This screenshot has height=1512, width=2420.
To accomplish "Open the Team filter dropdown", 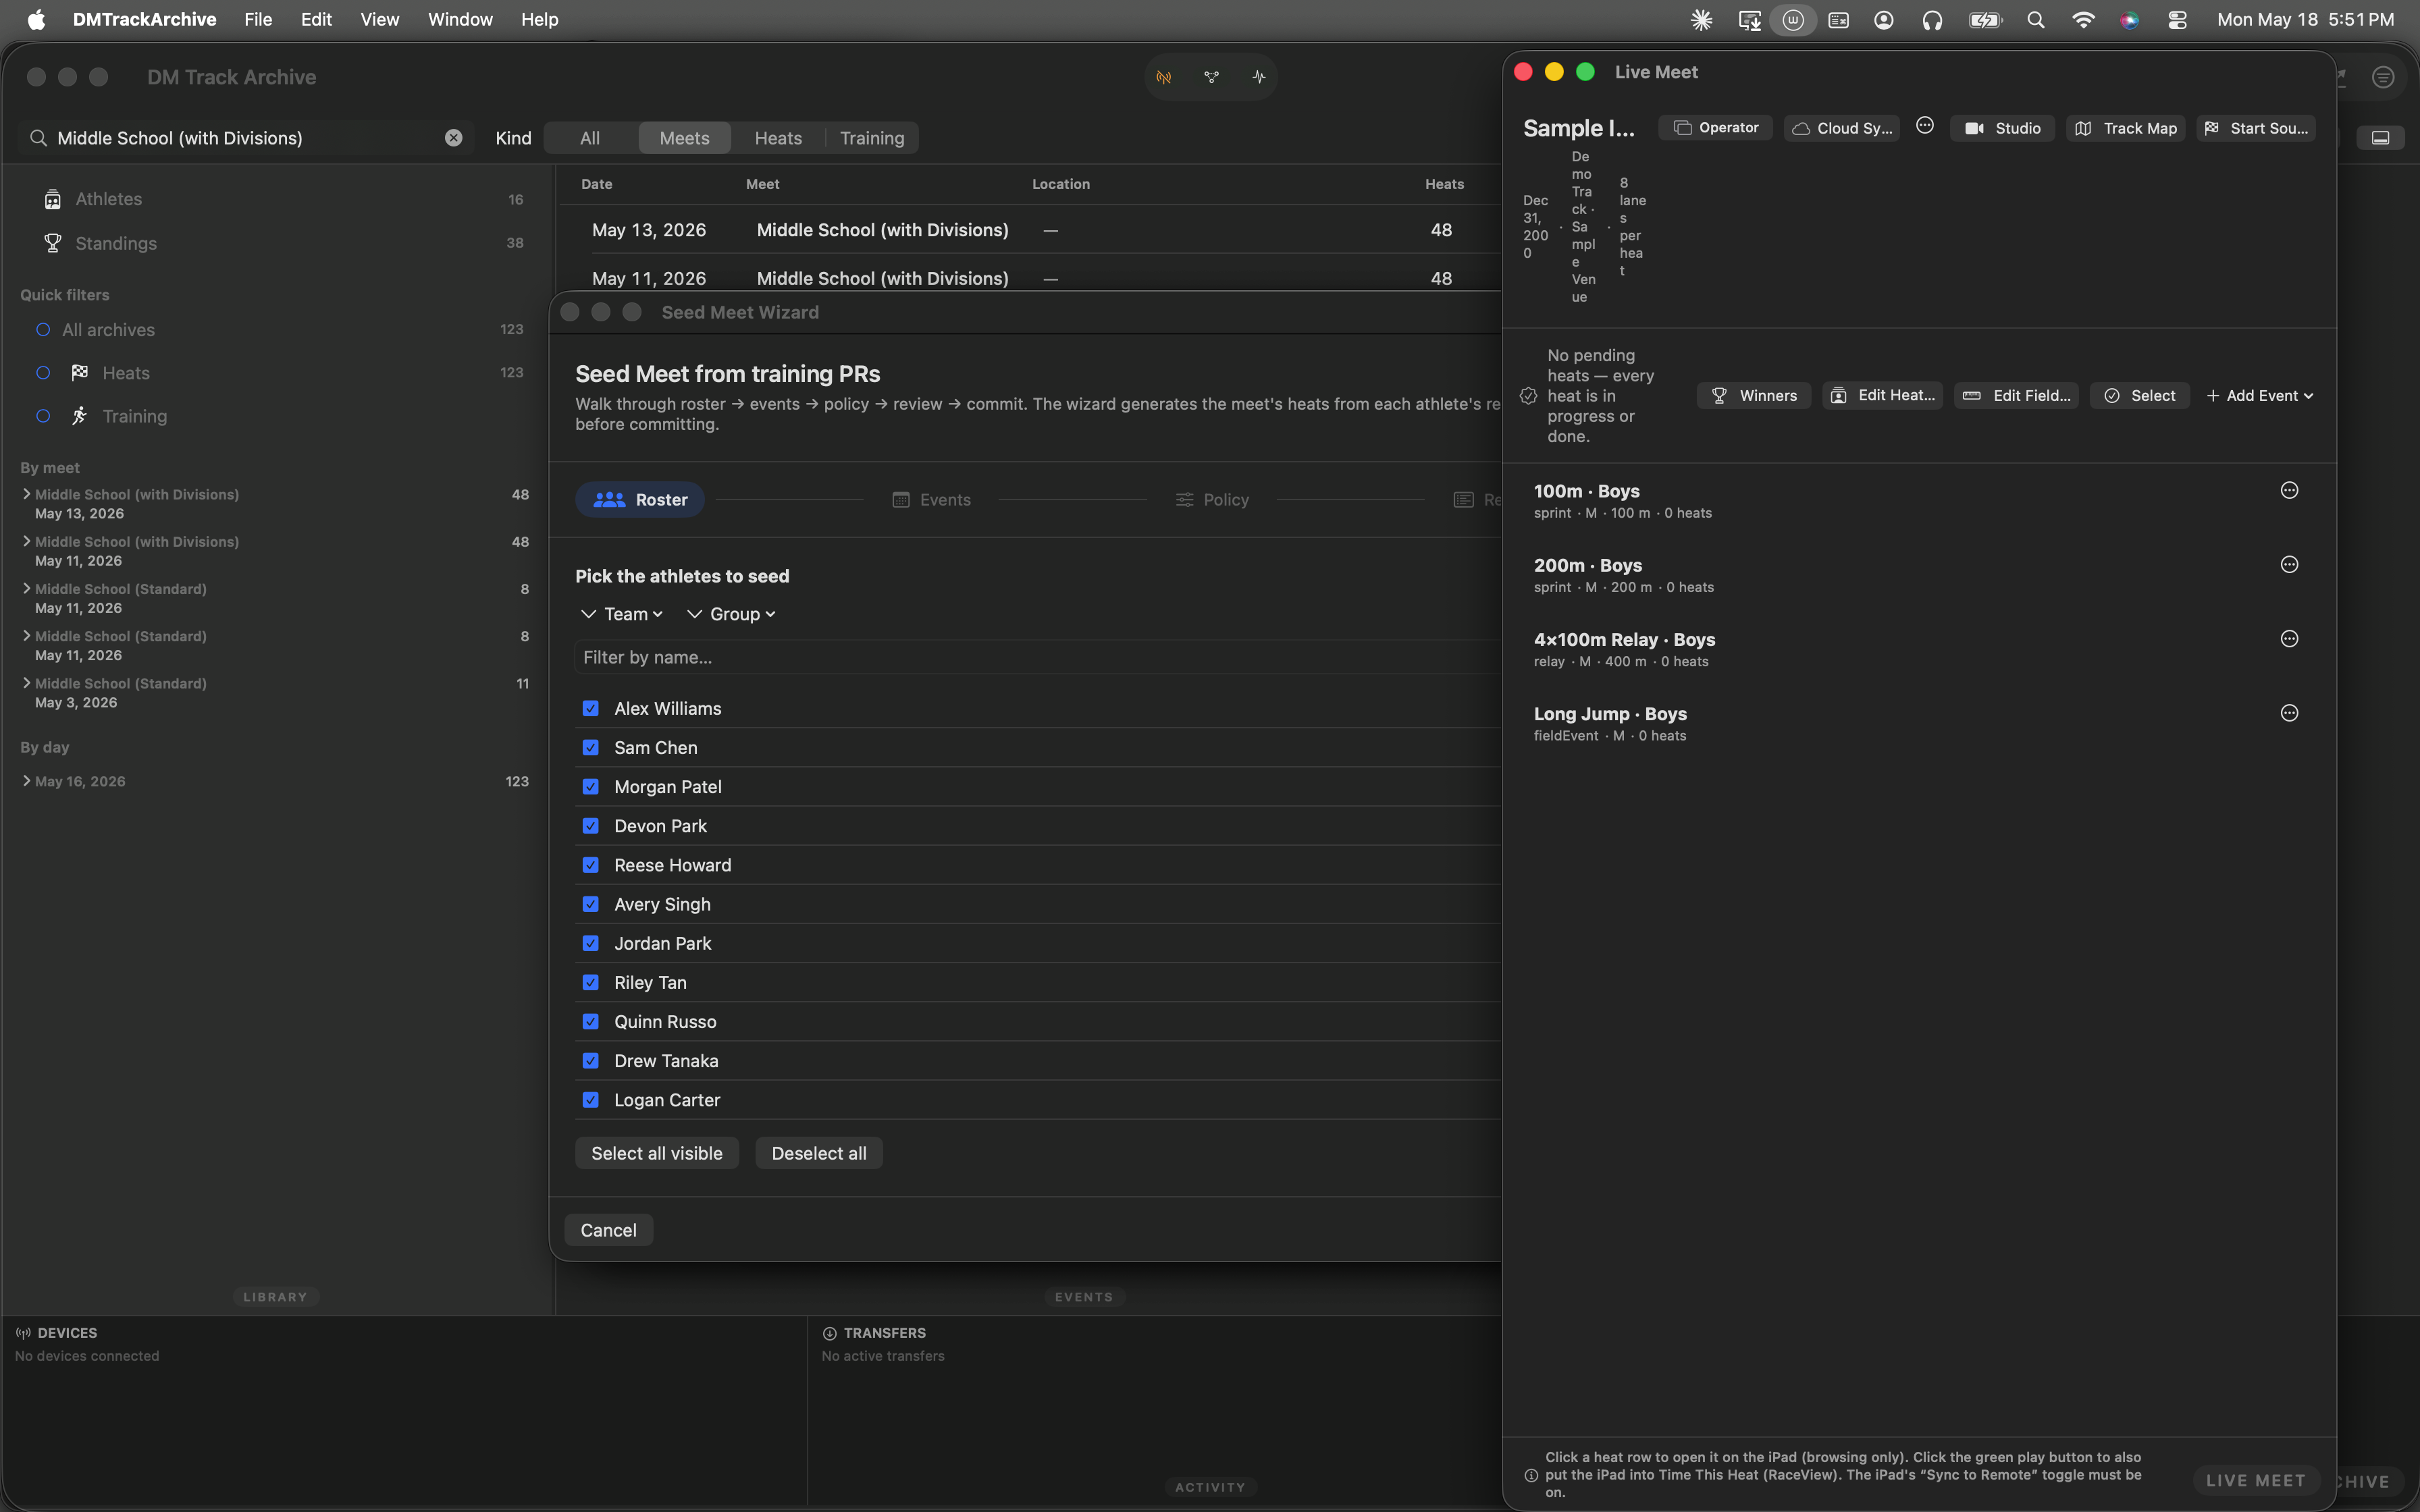I will tap(622, 614).
